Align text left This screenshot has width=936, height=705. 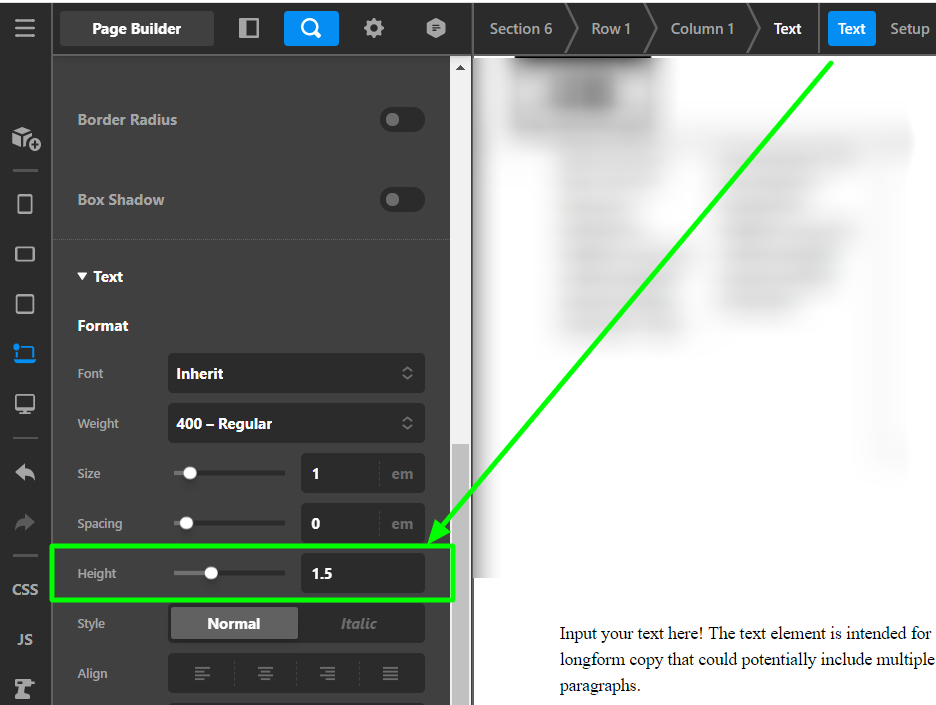click(202, 674)
